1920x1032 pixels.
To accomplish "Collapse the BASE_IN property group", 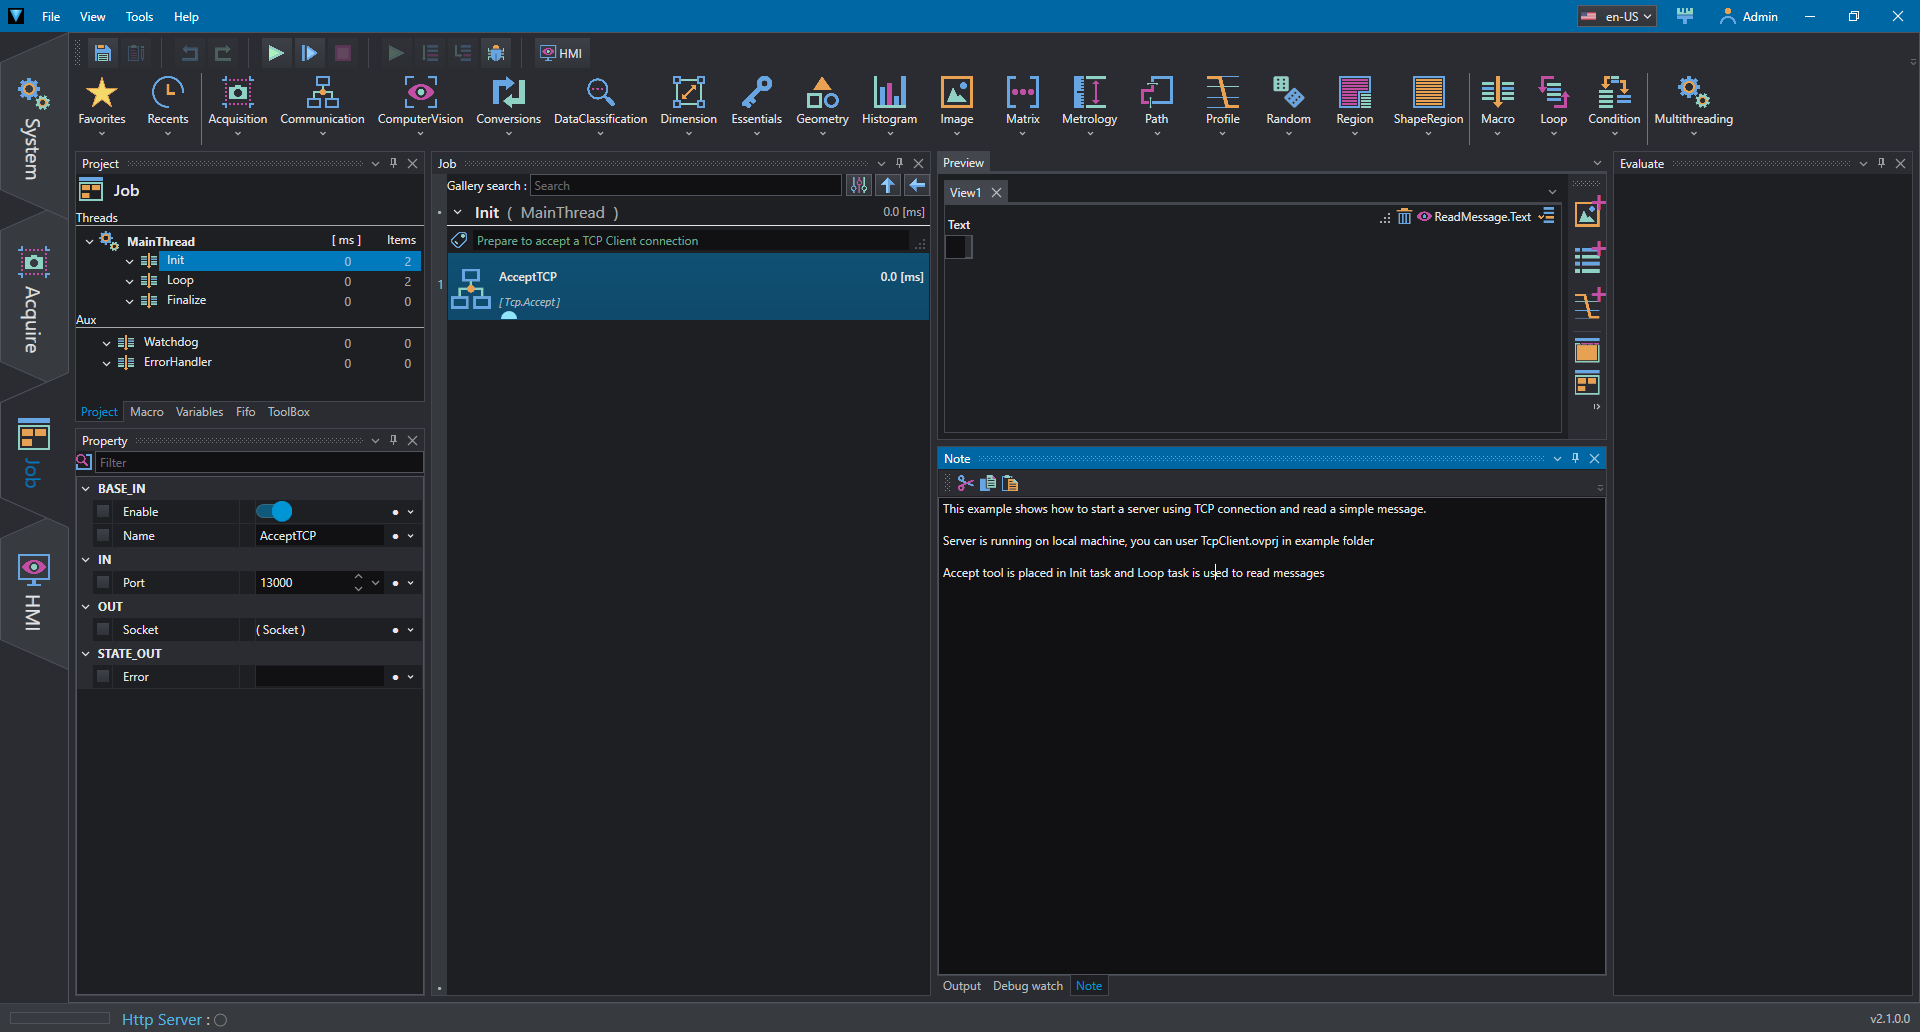I will pyautogui.click(x=86, y=489).
